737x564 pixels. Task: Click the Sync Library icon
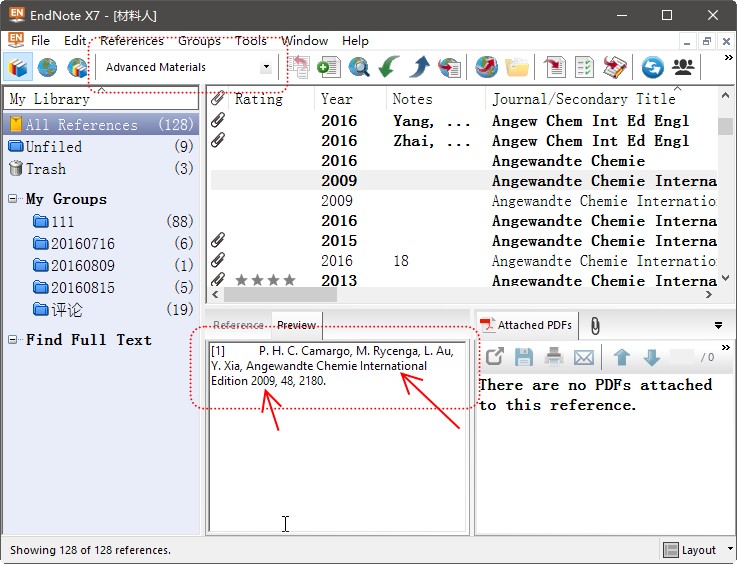point(653,68)
